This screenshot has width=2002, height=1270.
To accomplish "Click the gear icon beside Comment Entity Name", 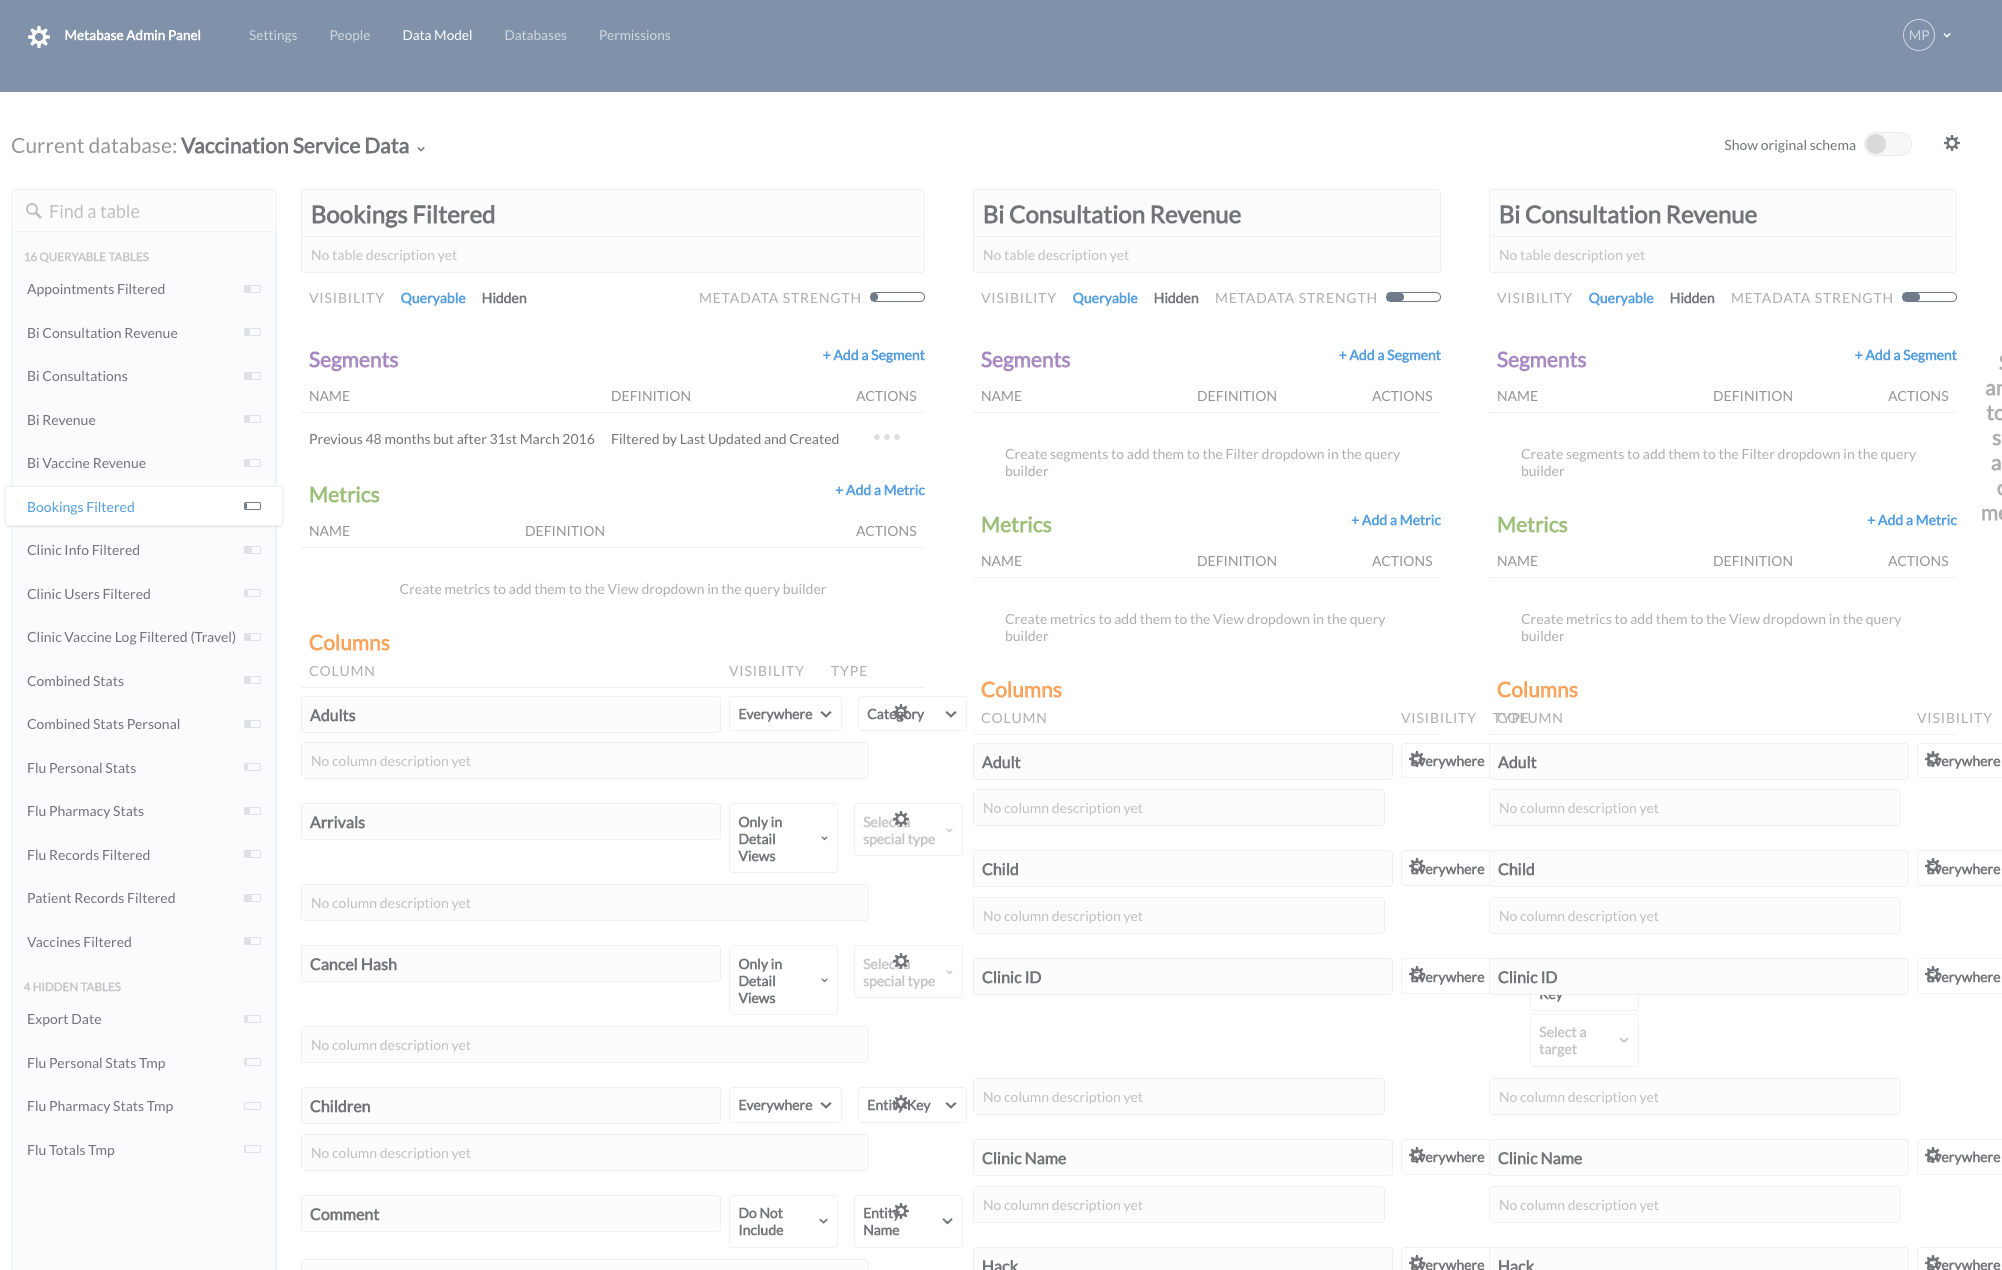I will [x=900, y=1210].
